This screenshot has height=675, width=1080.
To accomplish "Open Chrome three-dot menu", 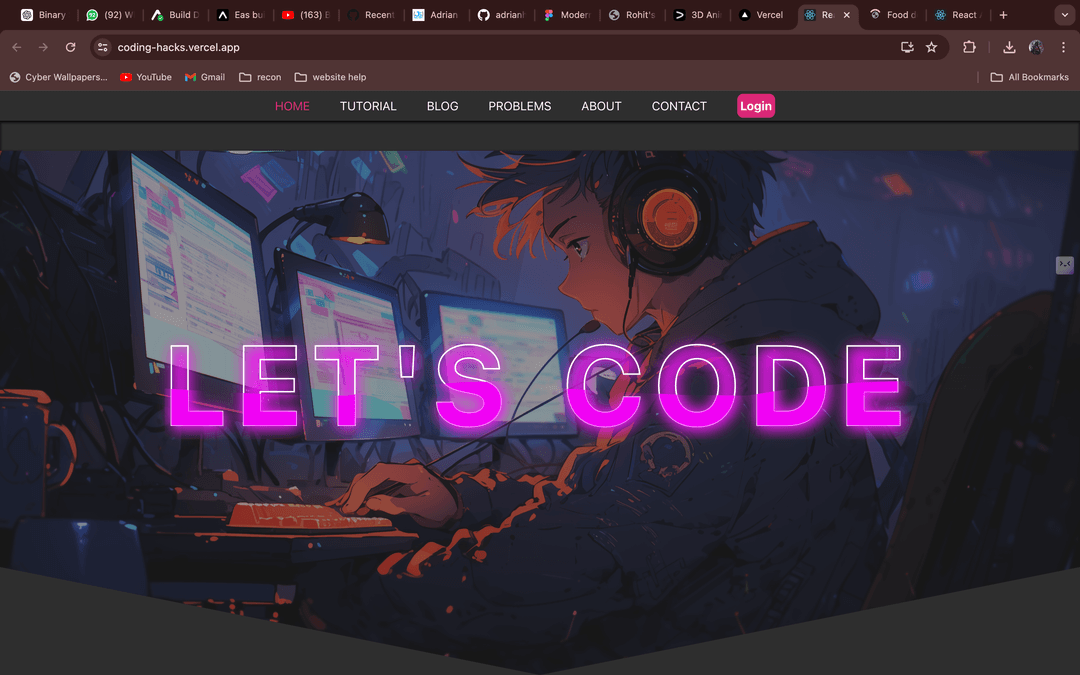I will pyautogui.click(x=1062, y=47).
